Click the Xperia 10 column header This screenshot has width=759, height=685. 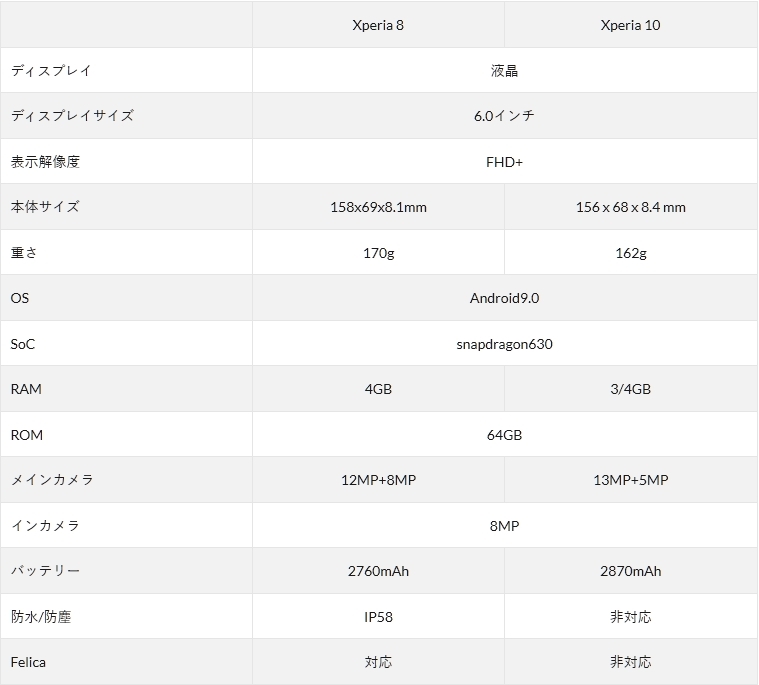pyautogui.click(x=630, y=25)
